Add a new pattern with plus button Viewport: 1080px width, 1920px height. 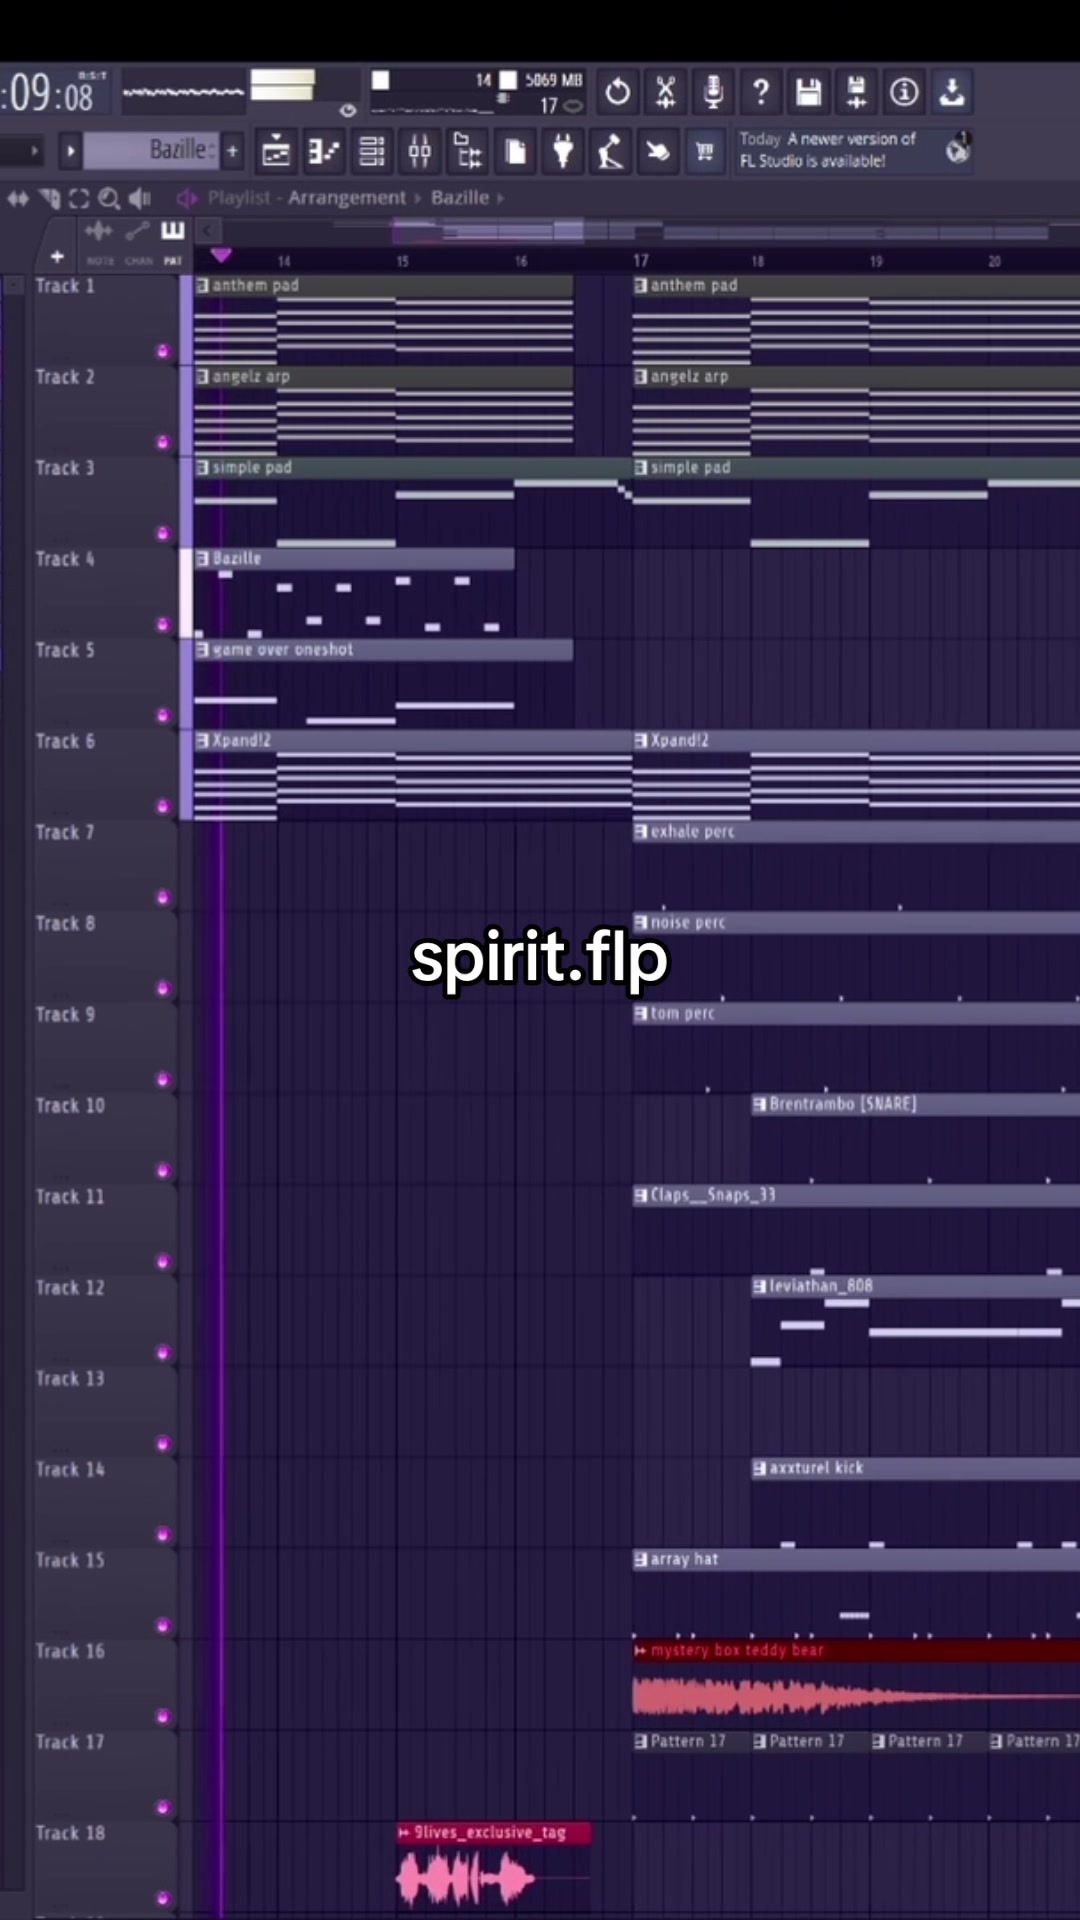coord(233,151)
